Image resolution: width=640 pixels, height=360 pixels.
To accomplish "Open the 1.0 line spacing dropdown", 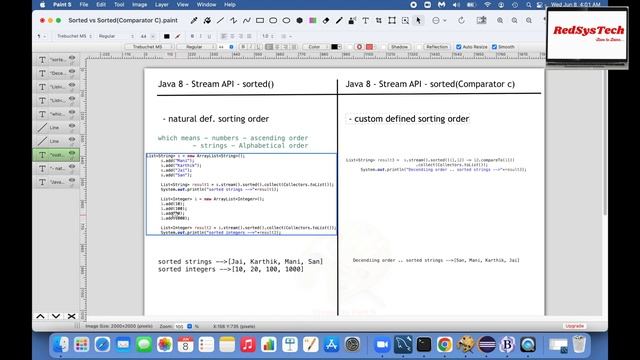I will 268,36.
